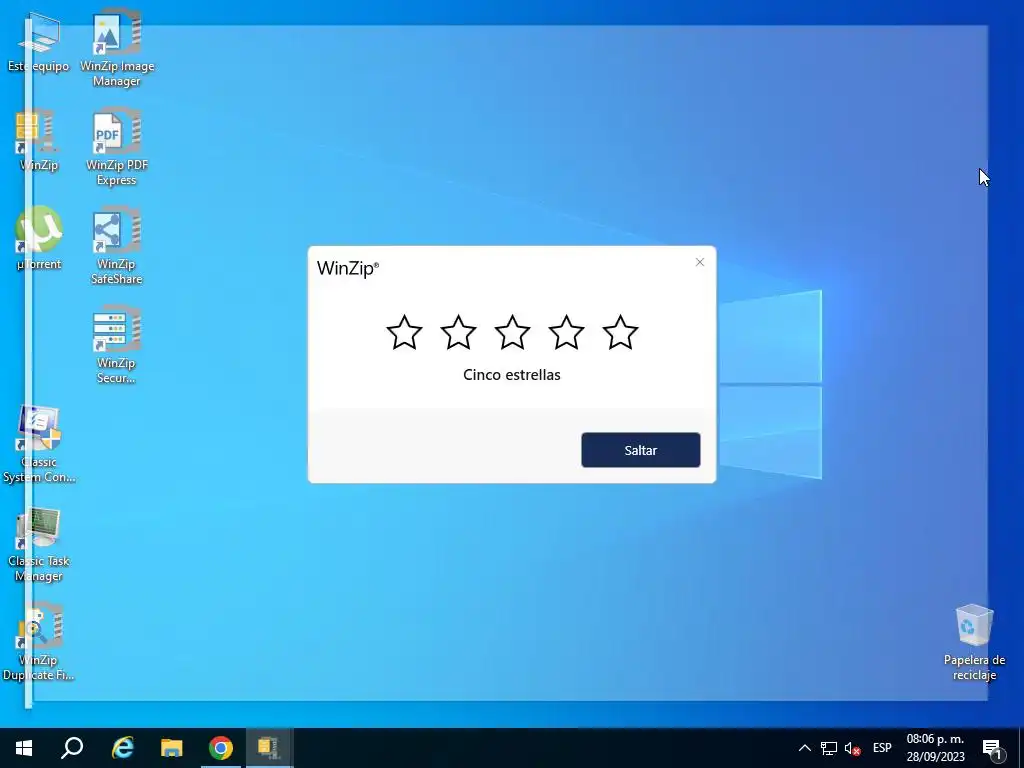The width and height of the screenshot is (1024, 768).
Task: Select WinZip PDF Express shortcut
Action: [117, 148]
